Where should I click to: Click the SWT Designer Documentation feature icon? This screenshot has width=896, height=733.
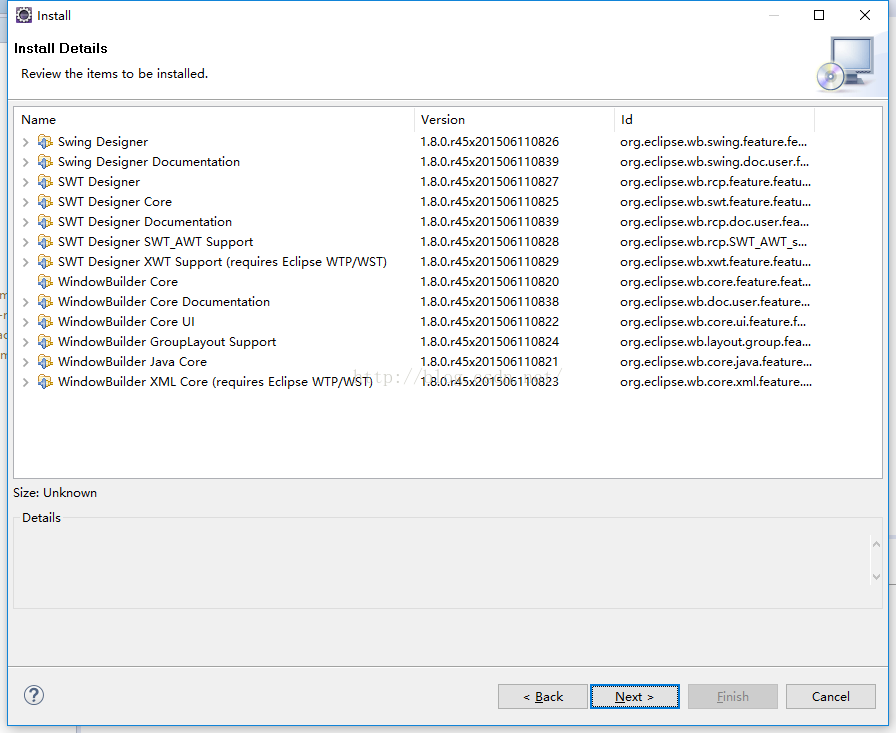coord(45,221)
